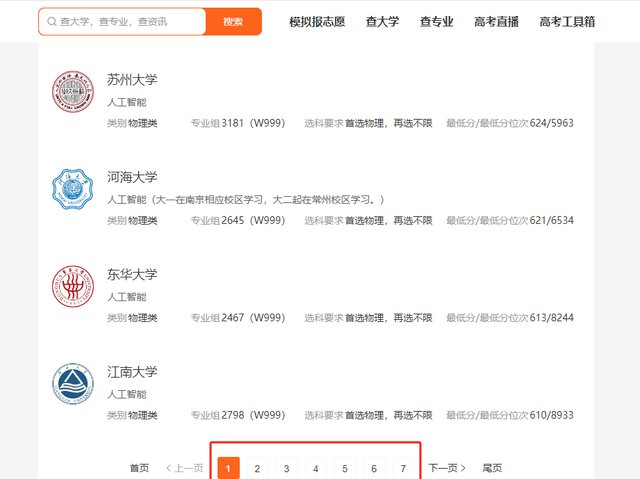Jump to 尾页 last page
The height and width of the screenshot is (479, 640).
tap(492, 468)
